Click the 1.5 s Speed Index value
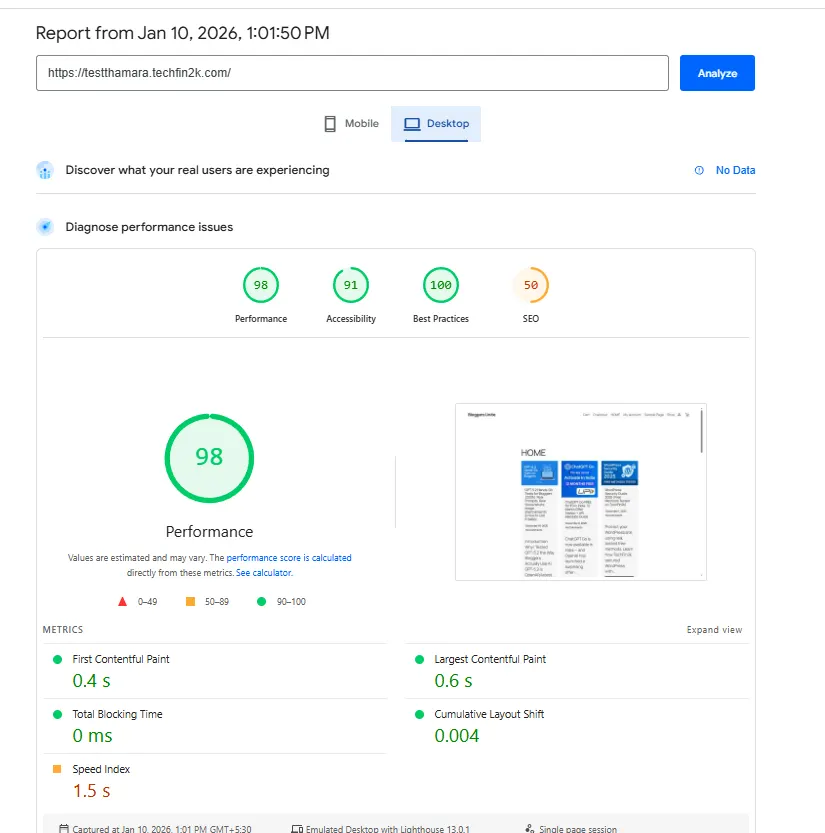 pyautogui.click(x=91, y=791)
